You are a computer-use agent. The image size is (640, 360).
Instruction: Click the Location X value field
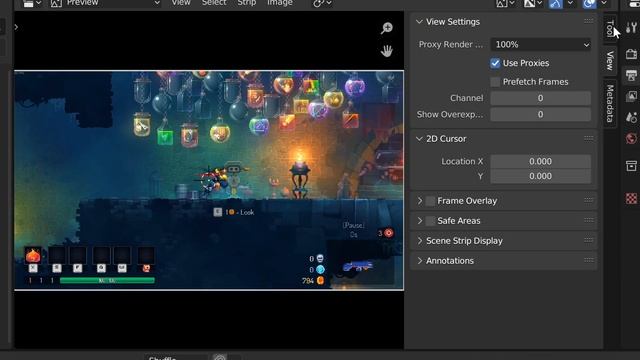pos(540,161)
